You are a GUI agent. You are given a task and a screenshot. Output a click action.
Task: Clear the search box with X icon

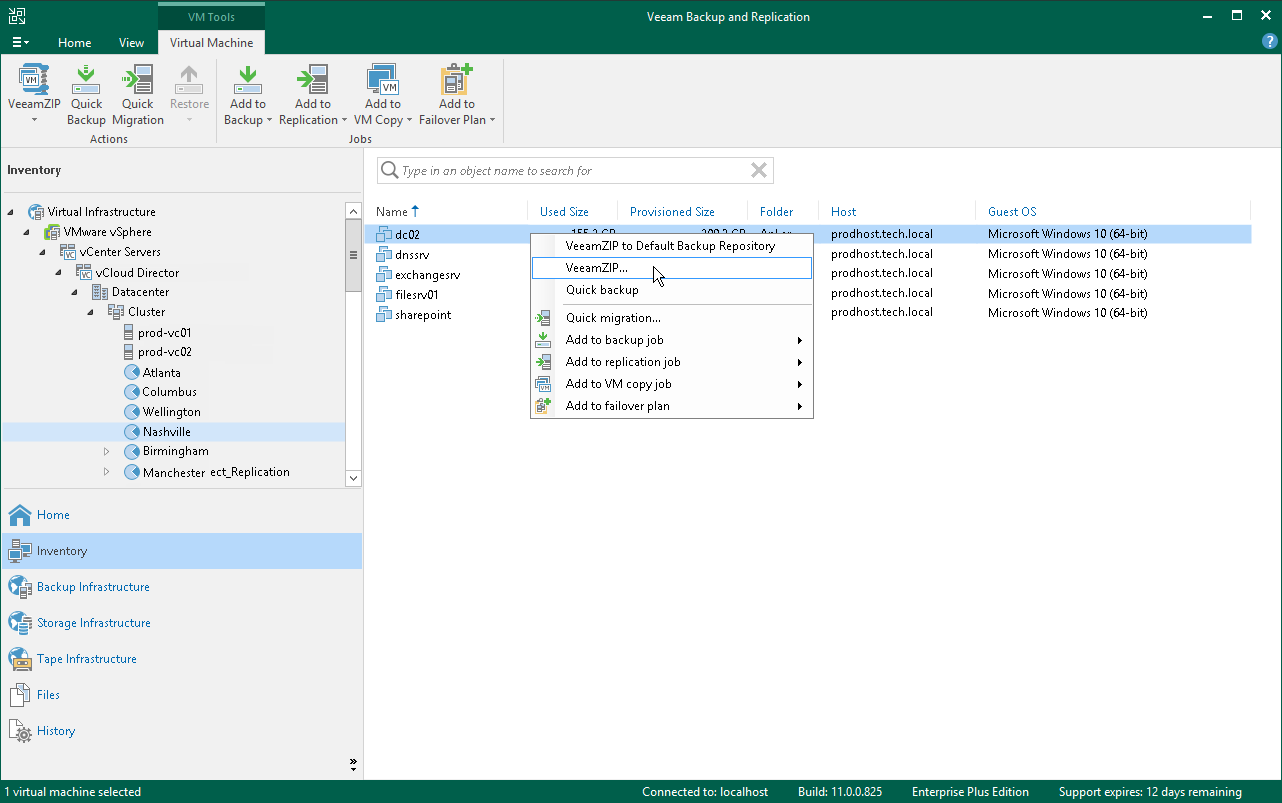[759, 171]
